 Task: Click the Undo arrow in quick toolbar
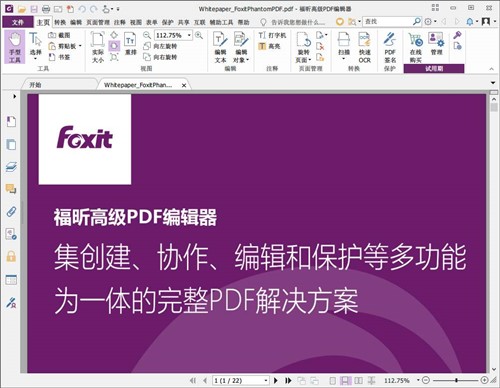pos(82,9)
